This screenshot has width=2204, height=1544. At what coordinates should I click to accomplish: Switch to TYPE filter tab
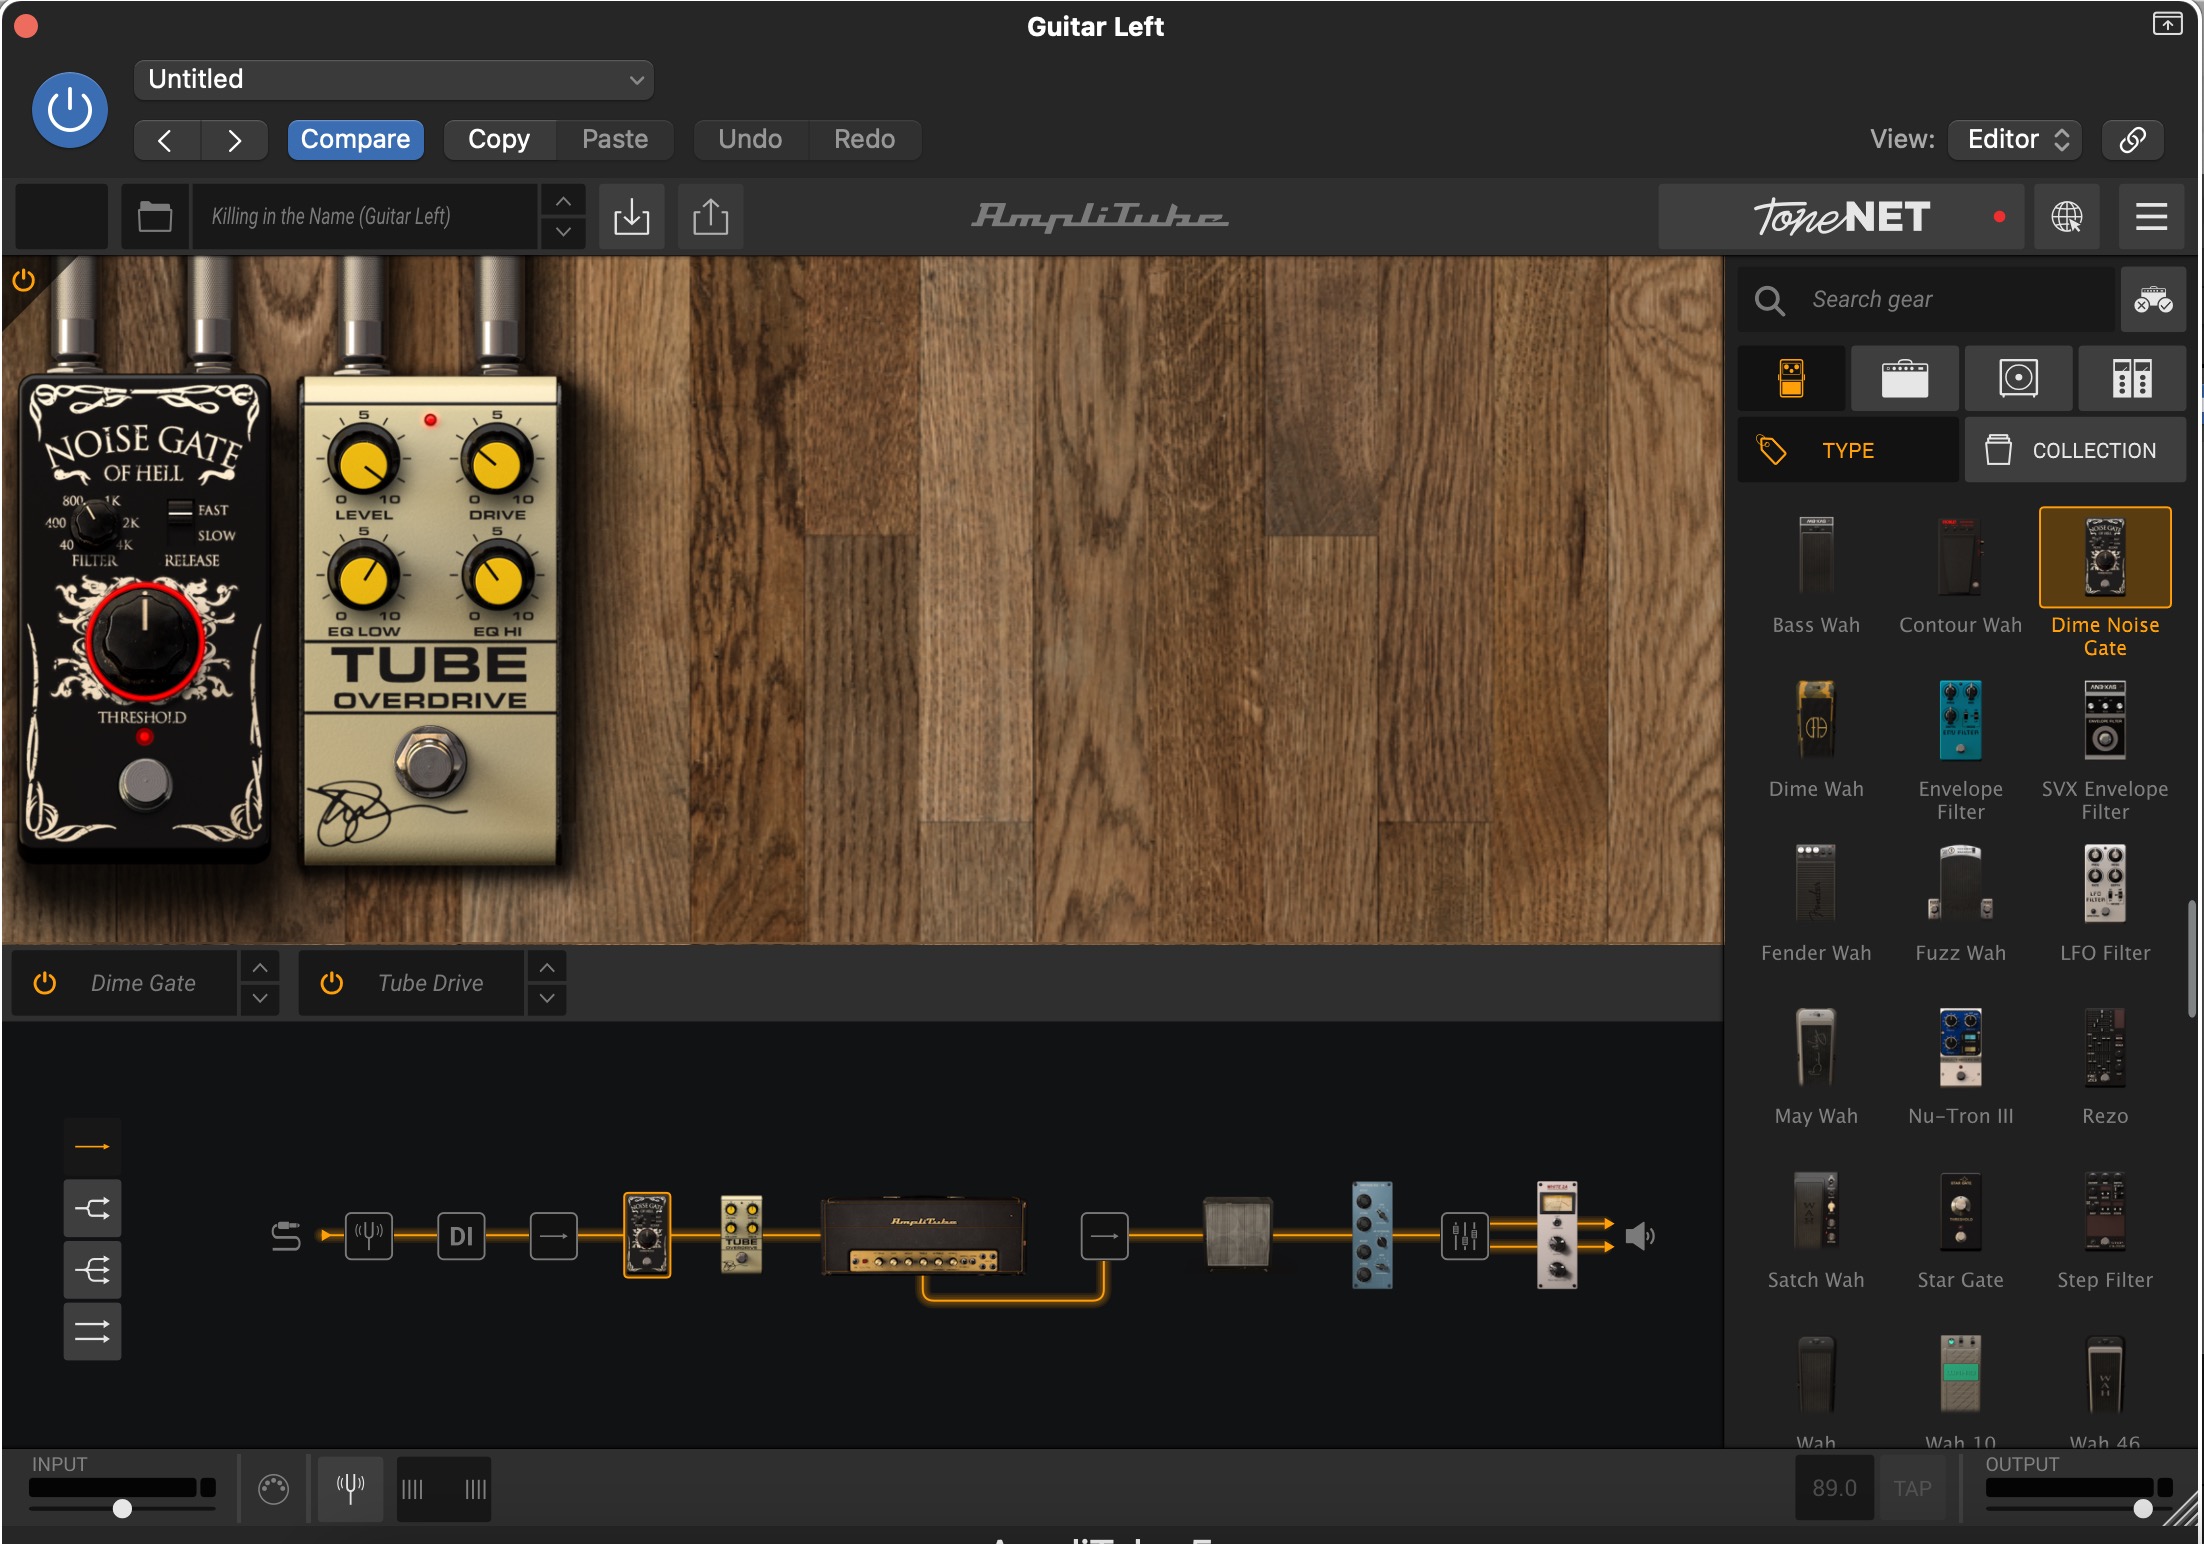(1848, 450)
